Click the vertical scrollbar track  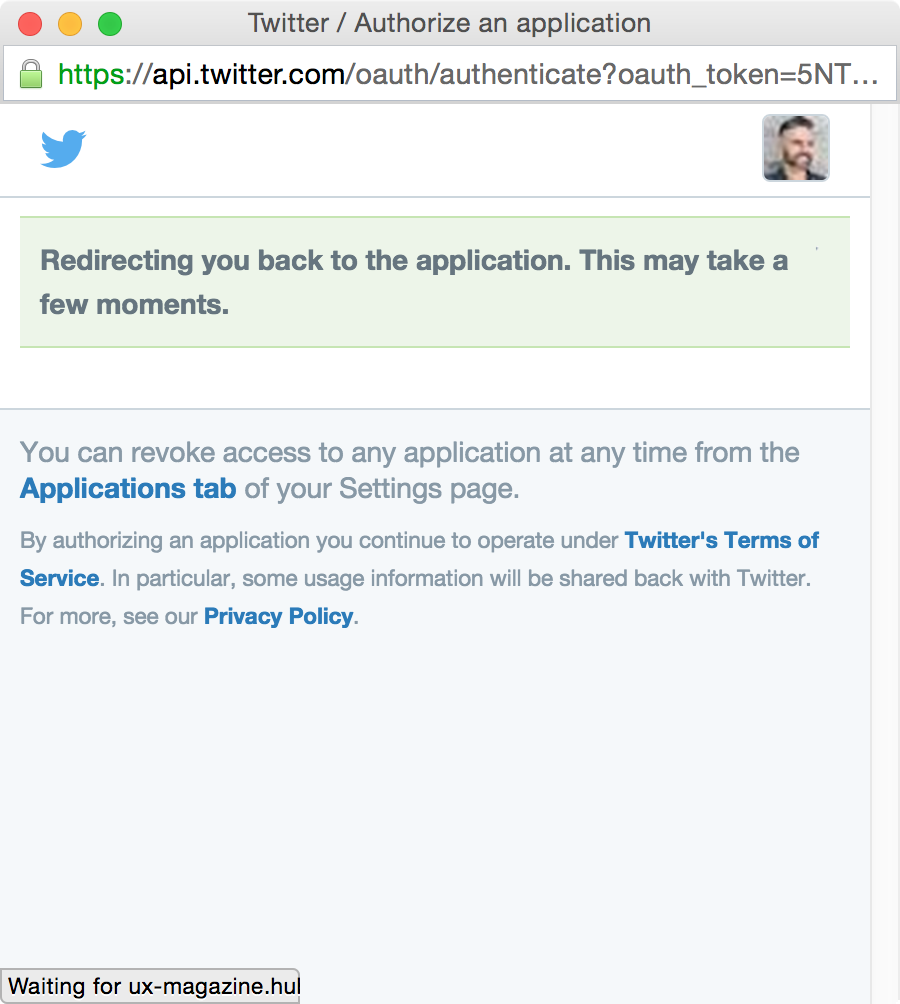(885, 554)
